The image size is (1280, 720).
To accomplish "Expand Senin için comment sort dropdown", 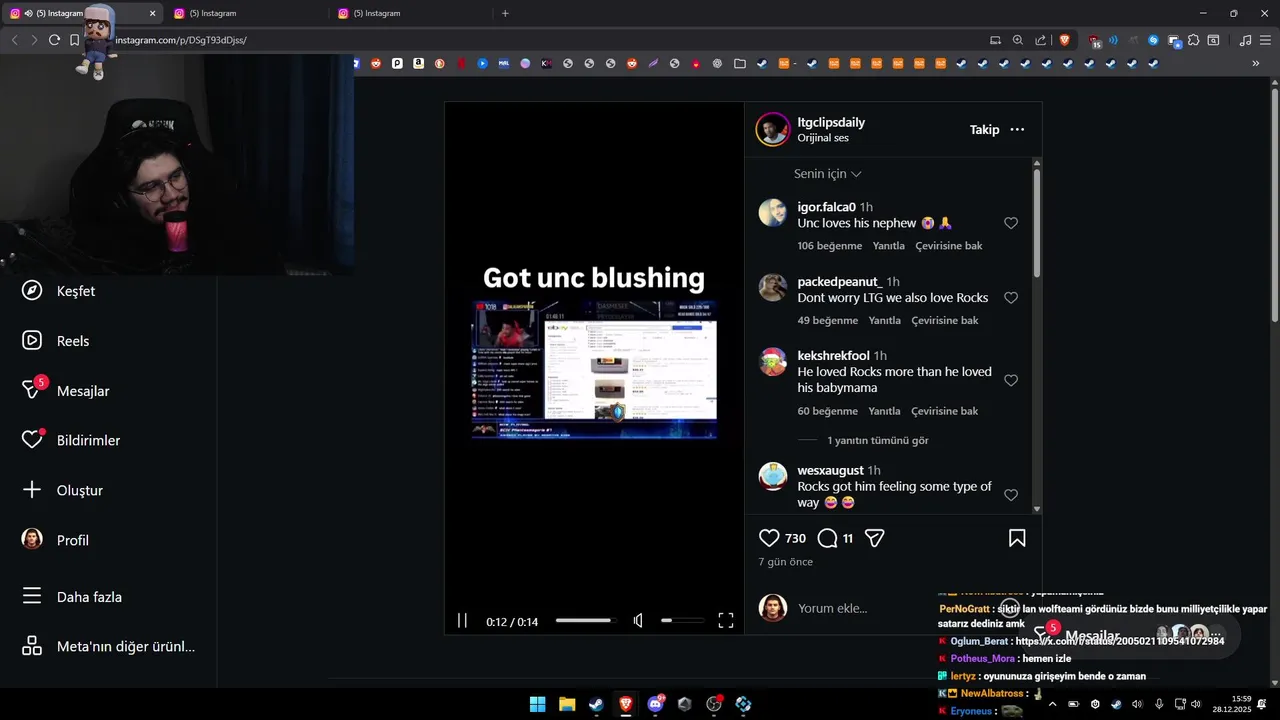I will (827, 174).
